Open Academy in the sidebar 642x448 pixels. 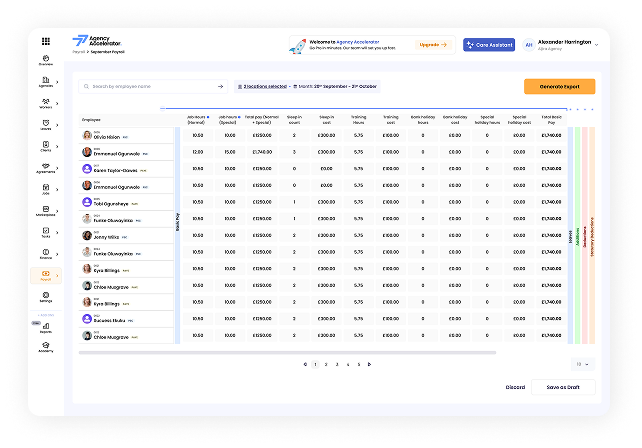(46, 347)
